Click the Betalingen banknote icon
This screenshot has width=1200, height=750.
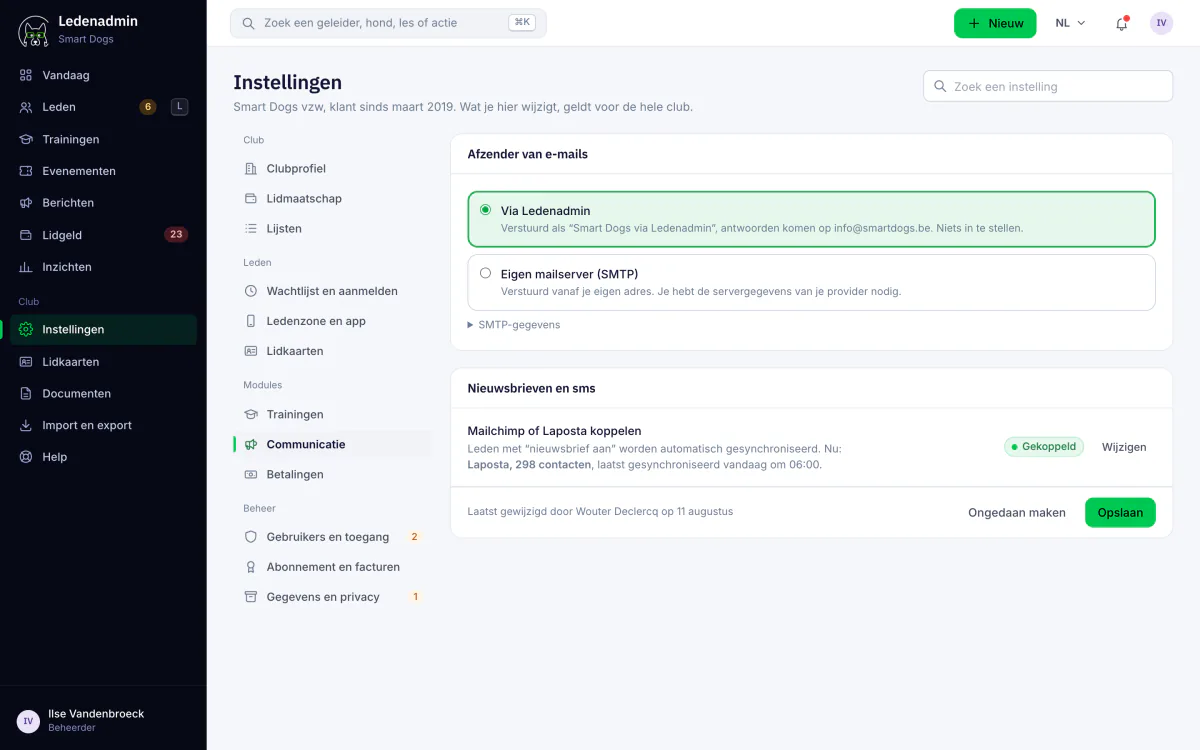point(251,474)
